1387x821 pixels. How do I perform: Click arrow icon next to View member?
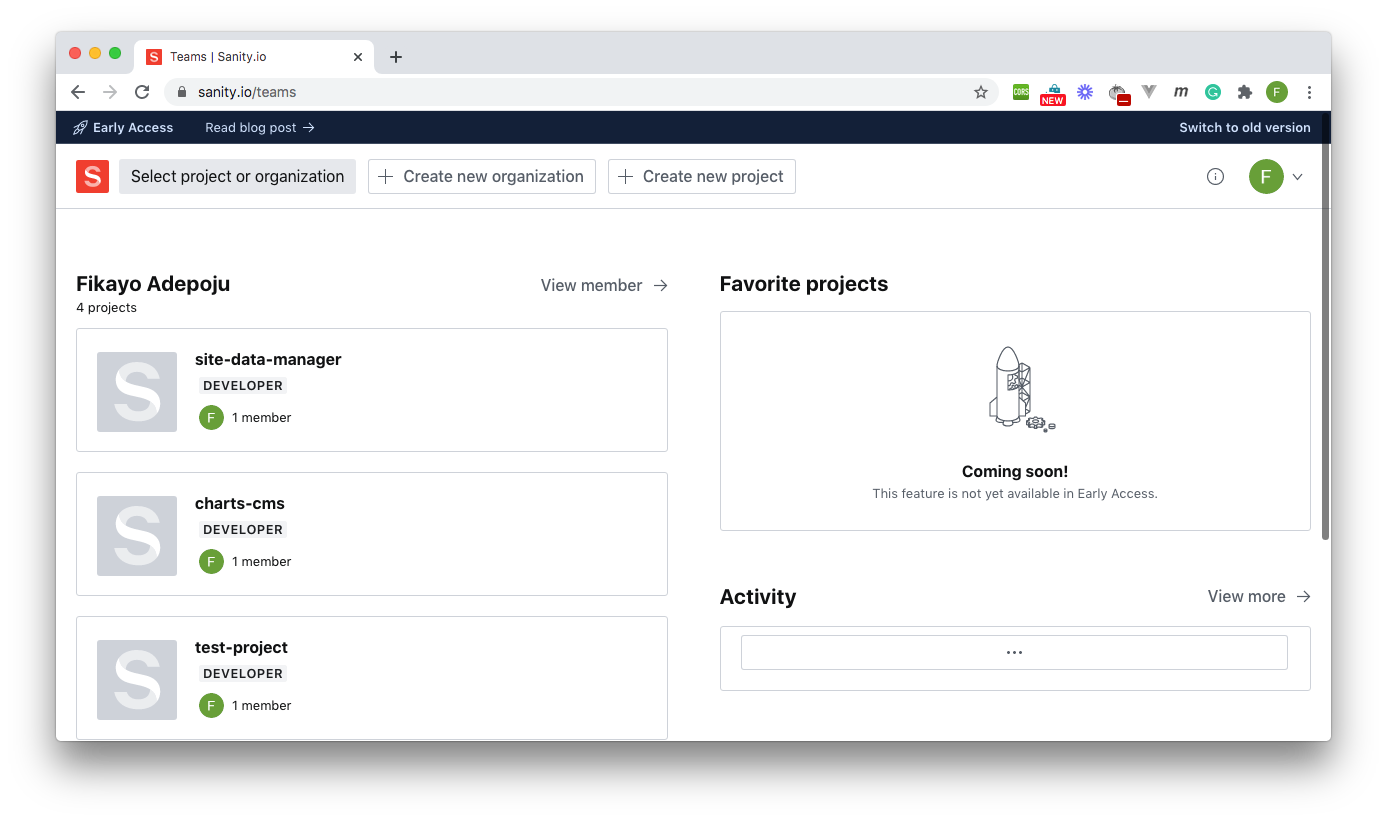pyautogui.click(x=660, y=285)
